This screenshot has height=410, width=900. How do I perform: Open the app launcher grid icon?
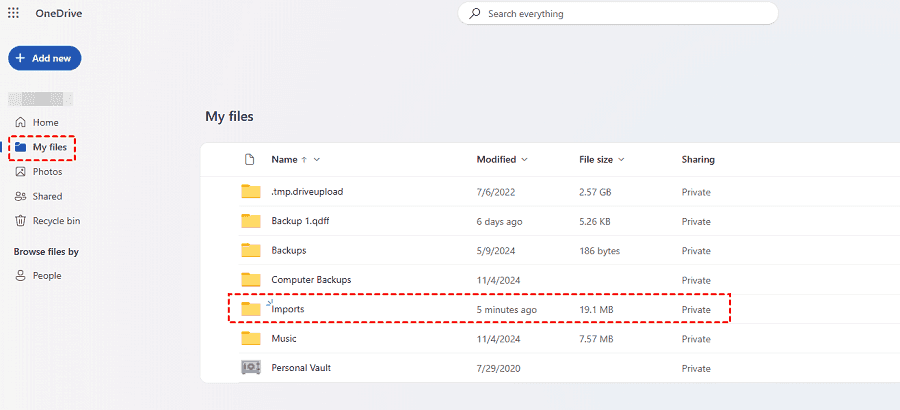(x=13, y=13)
